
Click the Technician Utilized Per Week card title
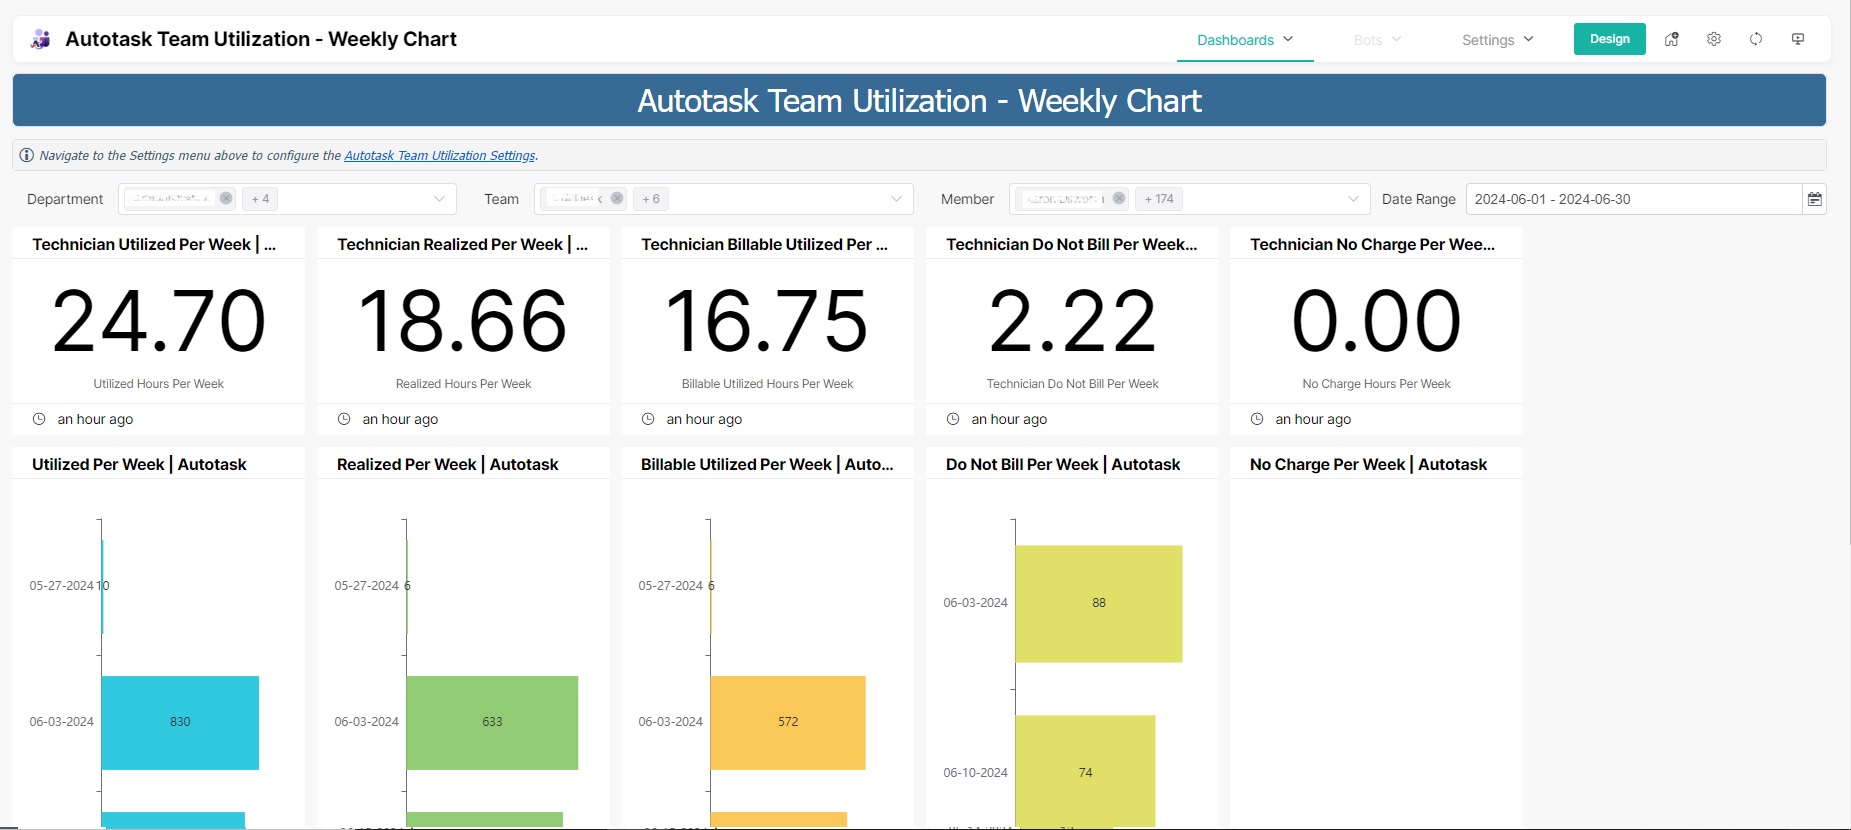(154, 244)
